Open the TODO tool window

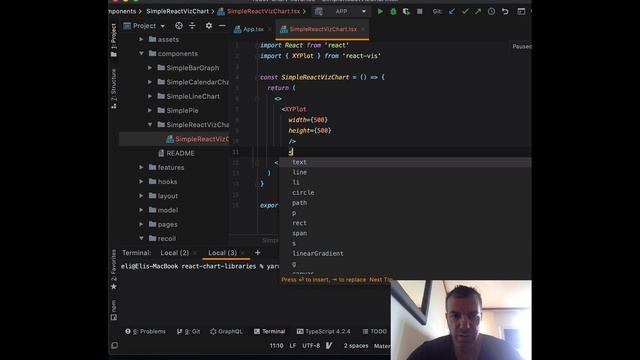[x=375, y=331]
